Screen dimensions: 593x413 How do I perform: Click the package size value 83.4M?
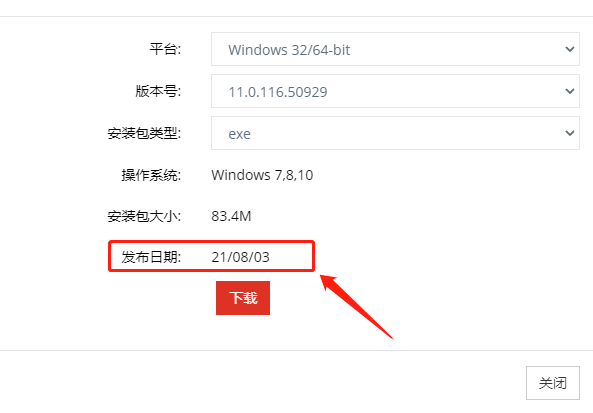[231, 216]
